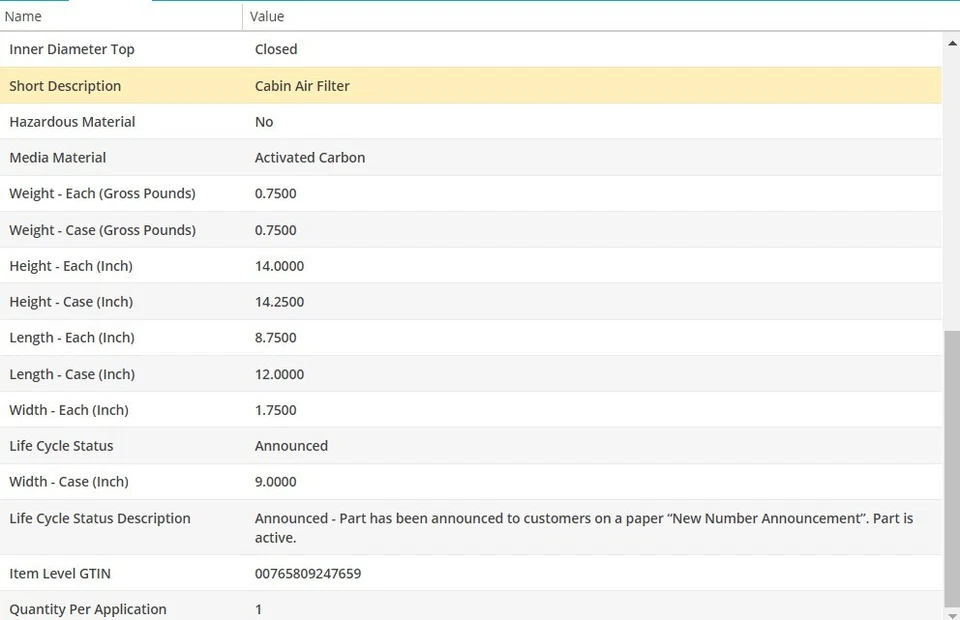Image resolution: width=960 pixels, height=620 pixels.
Task: Click the Width - Case value 9.0000
Action: click(x=276, y=482)
